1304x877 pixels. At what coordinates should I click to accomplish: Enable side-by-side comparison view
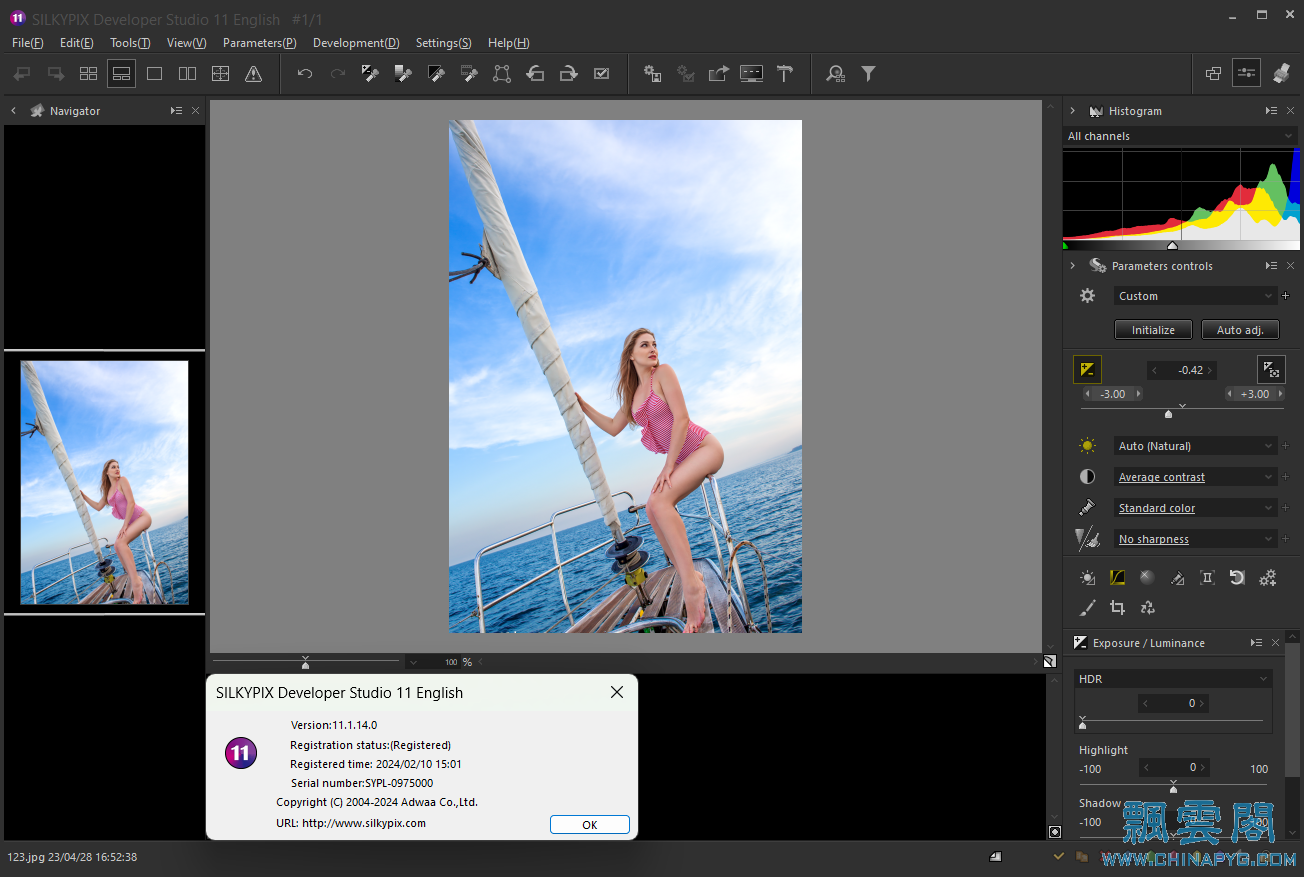coord(187,73)
